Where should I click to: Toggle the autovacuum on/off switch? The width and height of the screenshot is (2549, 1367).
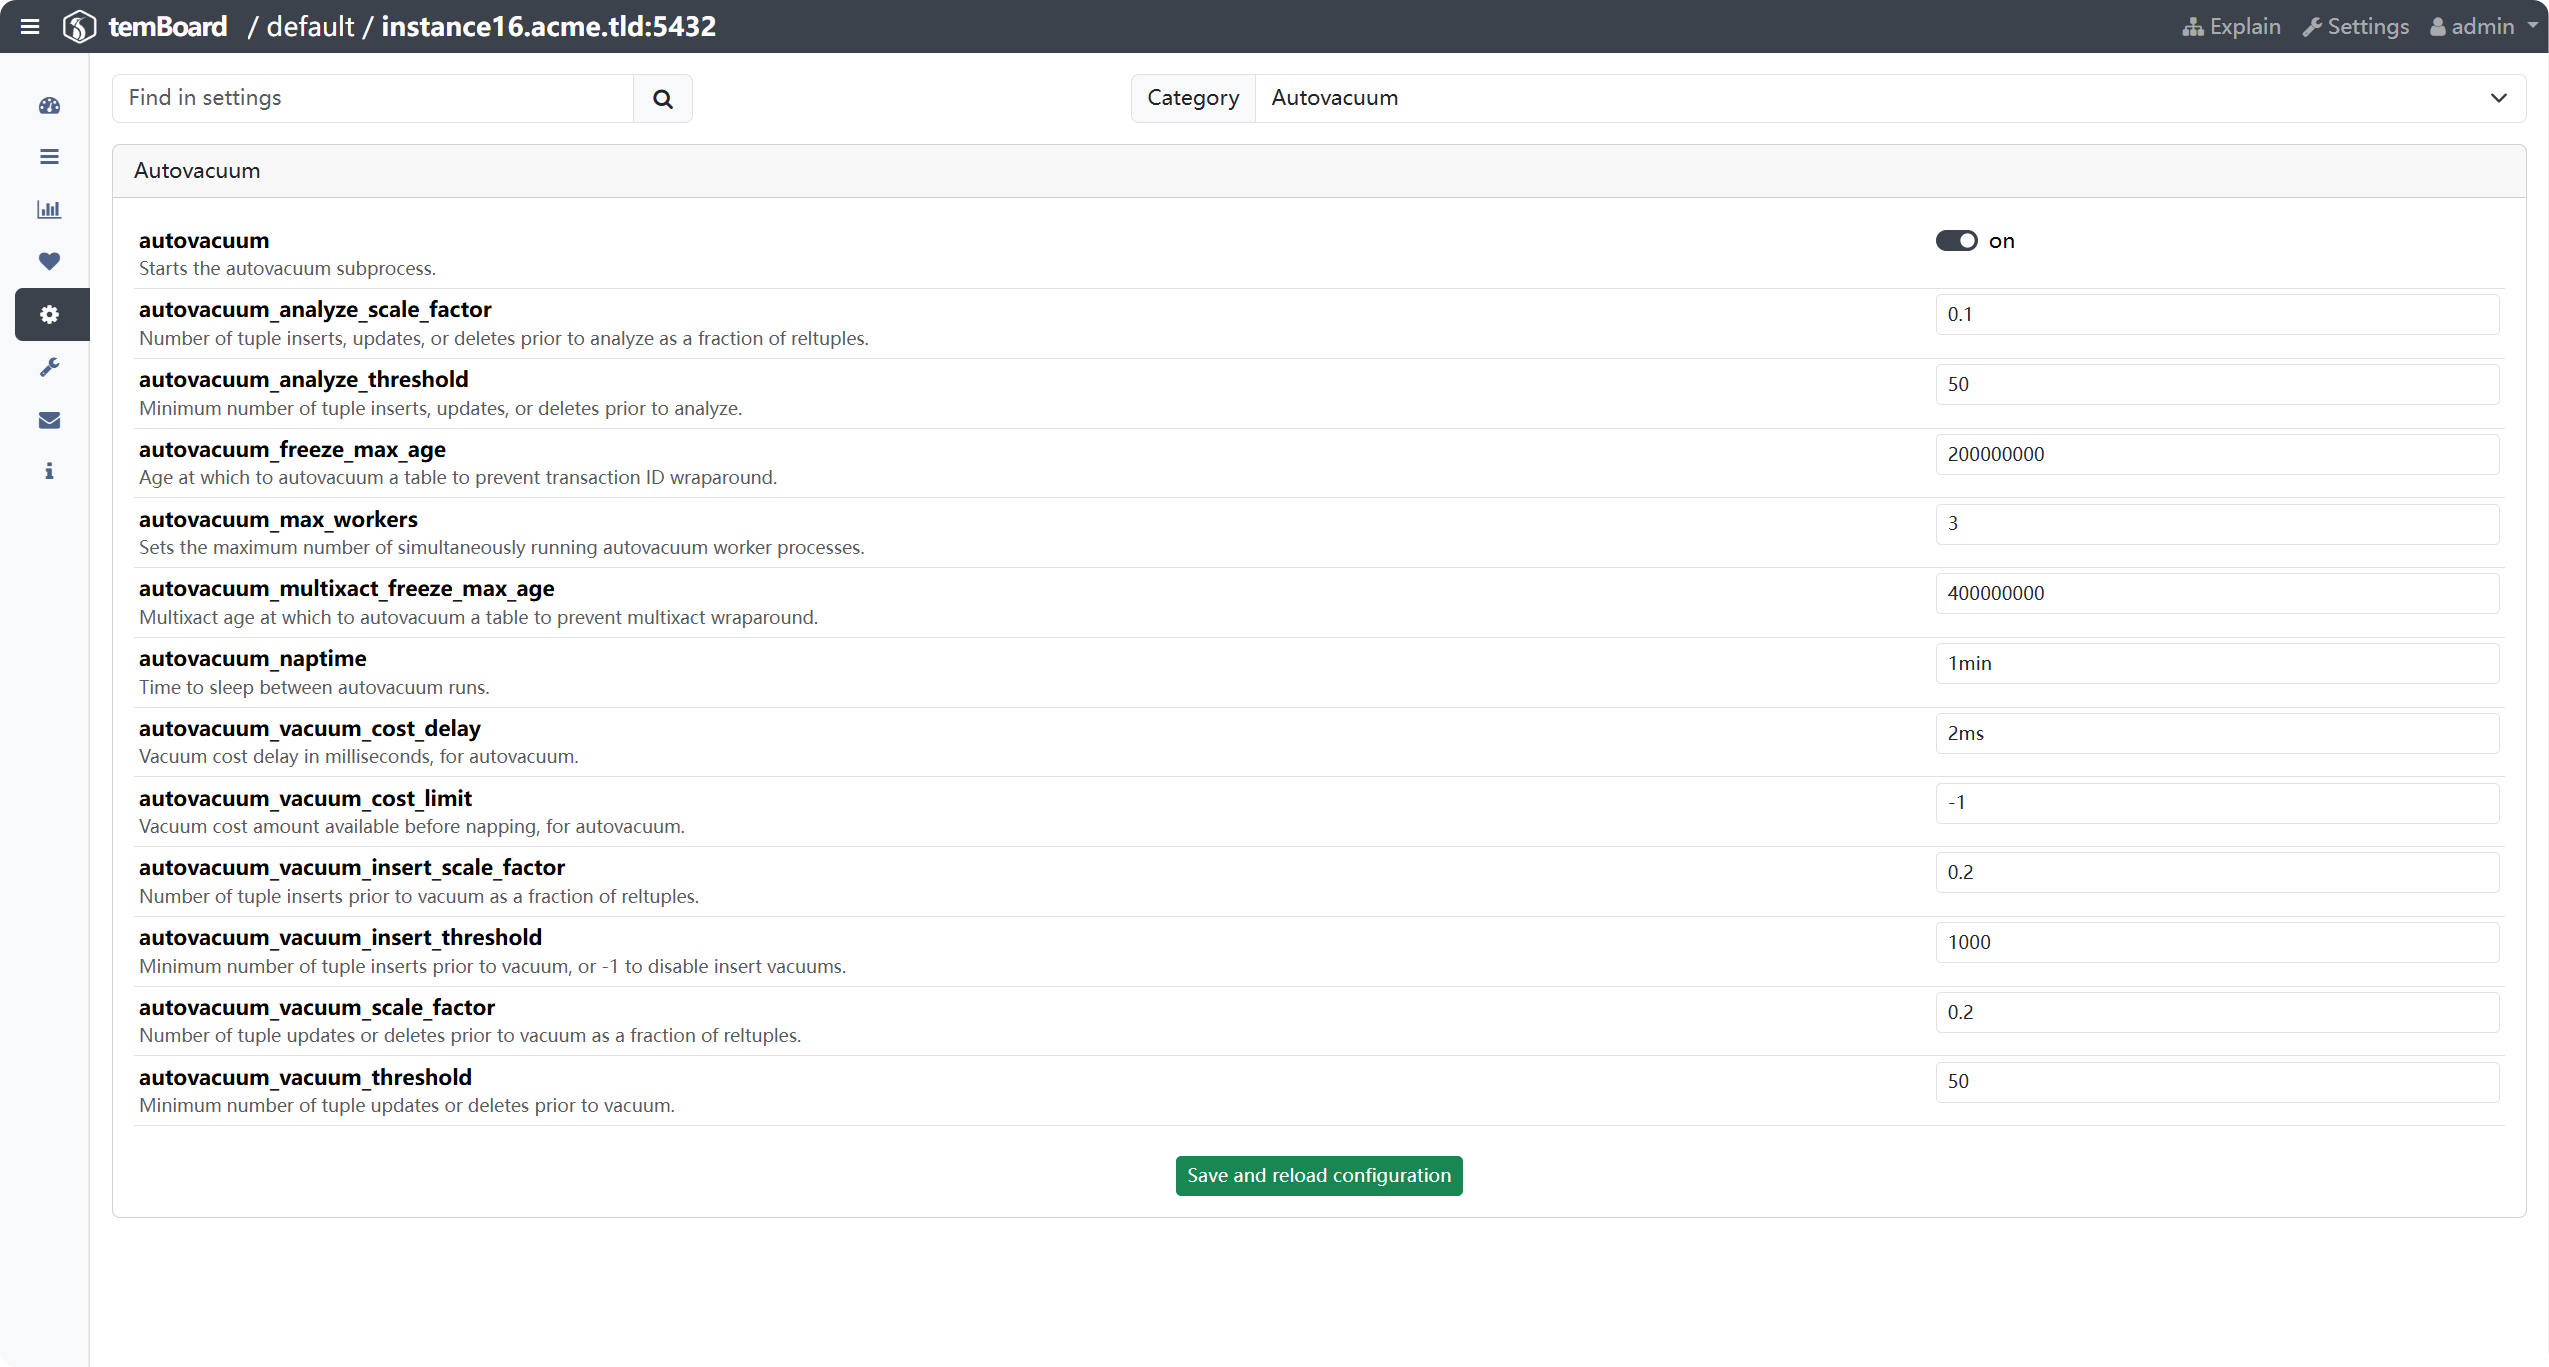coord(1956,241)
